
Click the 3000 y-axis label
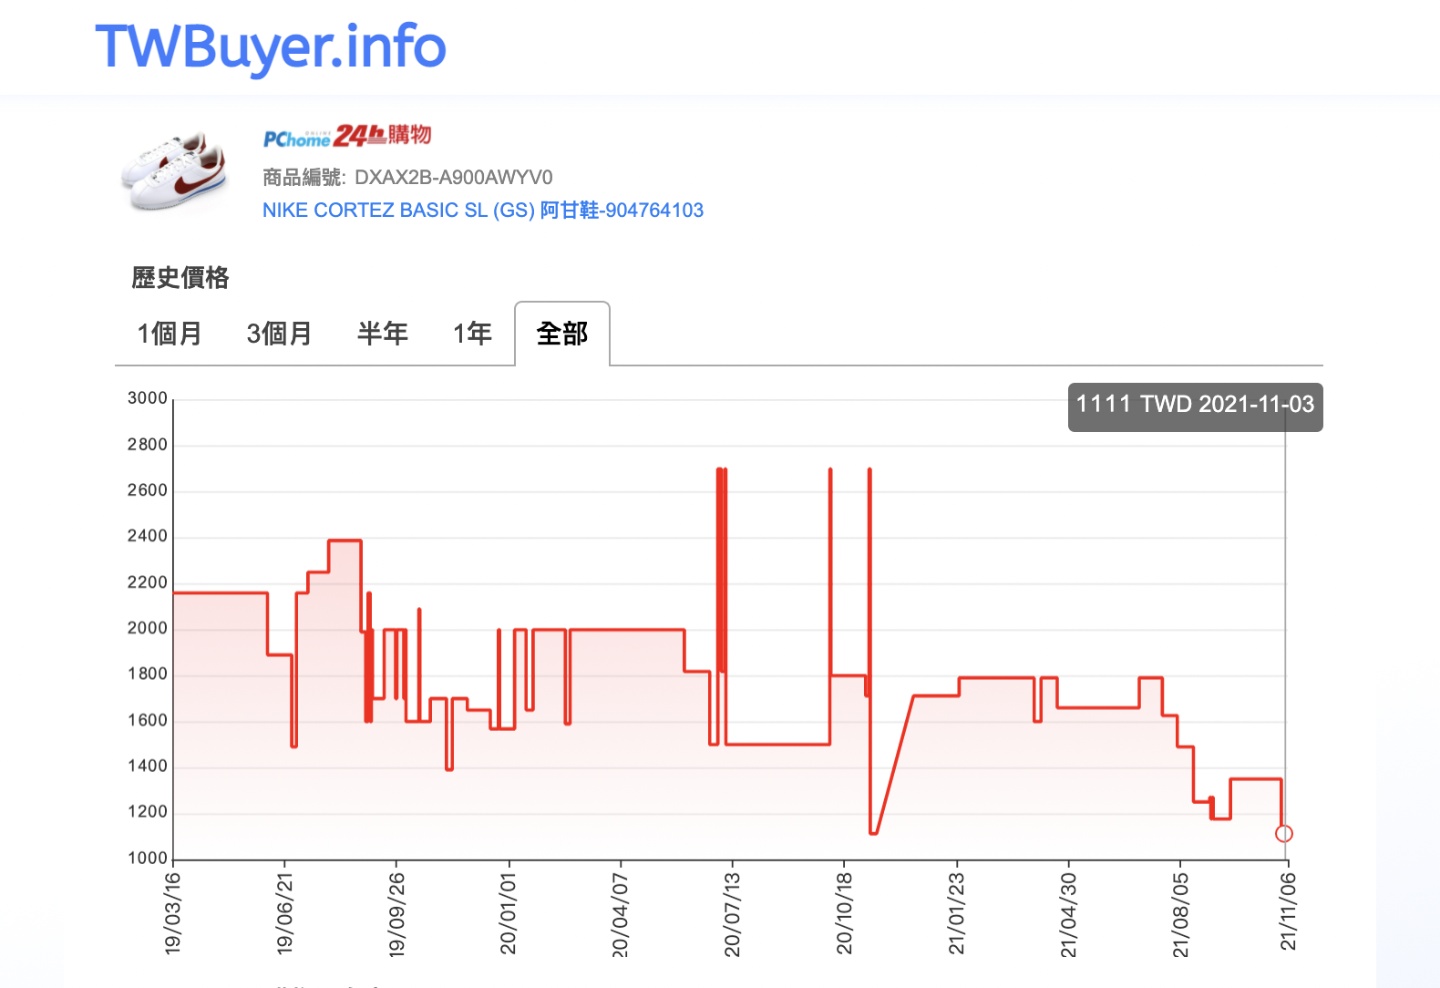click(147, 398)
